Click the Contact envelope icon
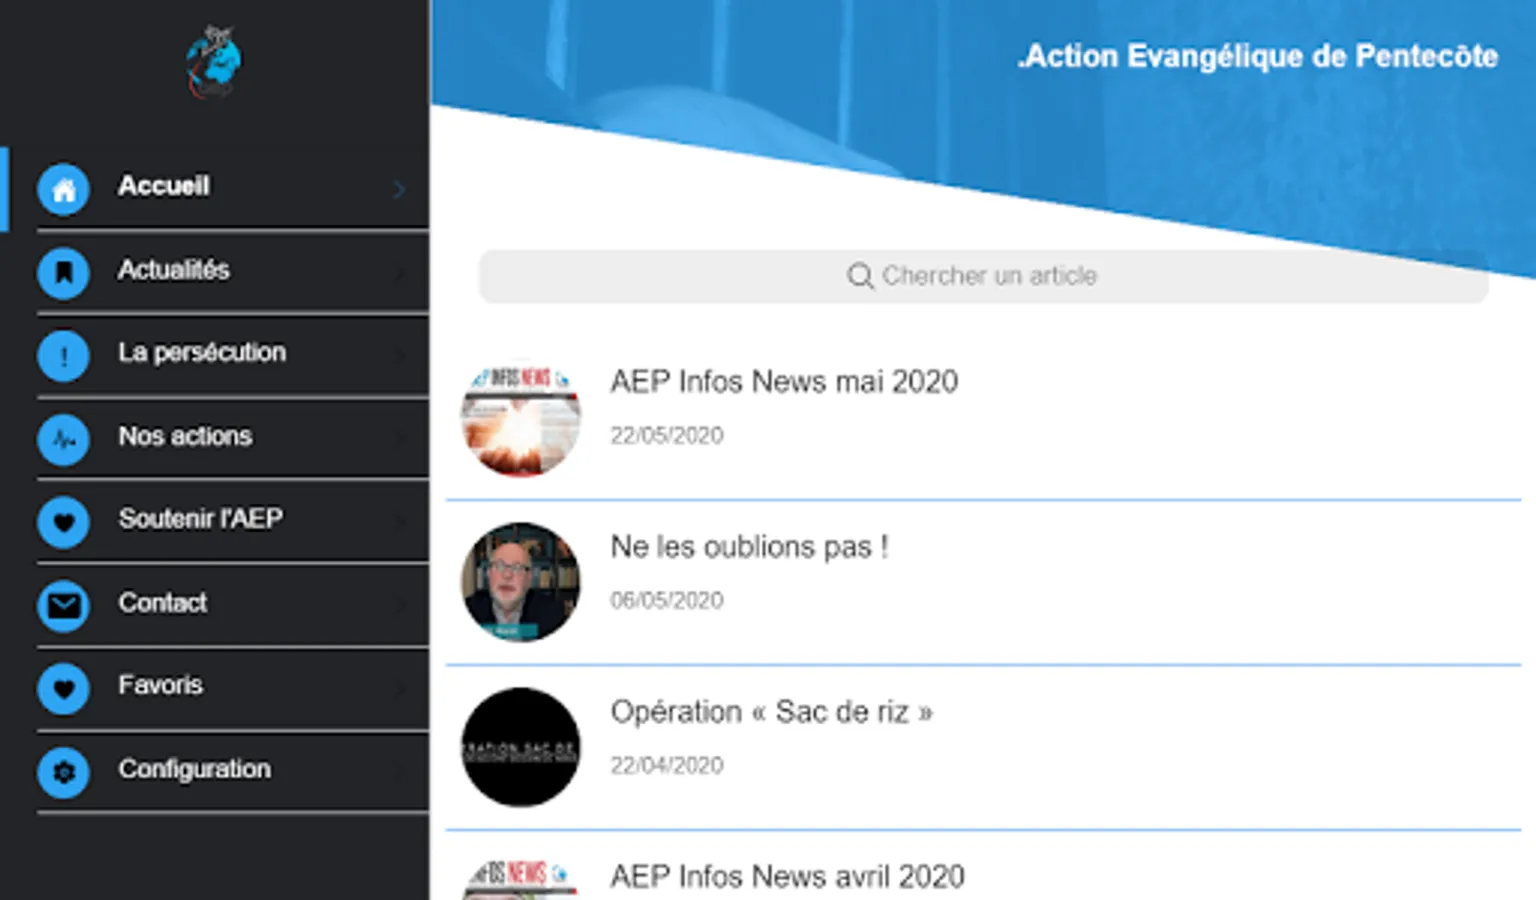The width and height of the screenshot is (1536, 900). (x=64, y=605)
